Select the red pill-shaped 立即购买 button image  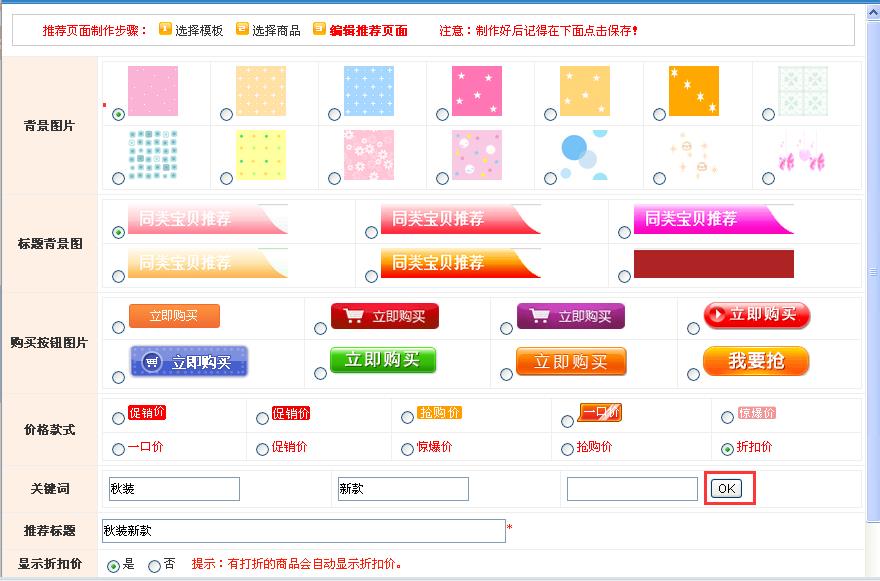coord(756,315)
